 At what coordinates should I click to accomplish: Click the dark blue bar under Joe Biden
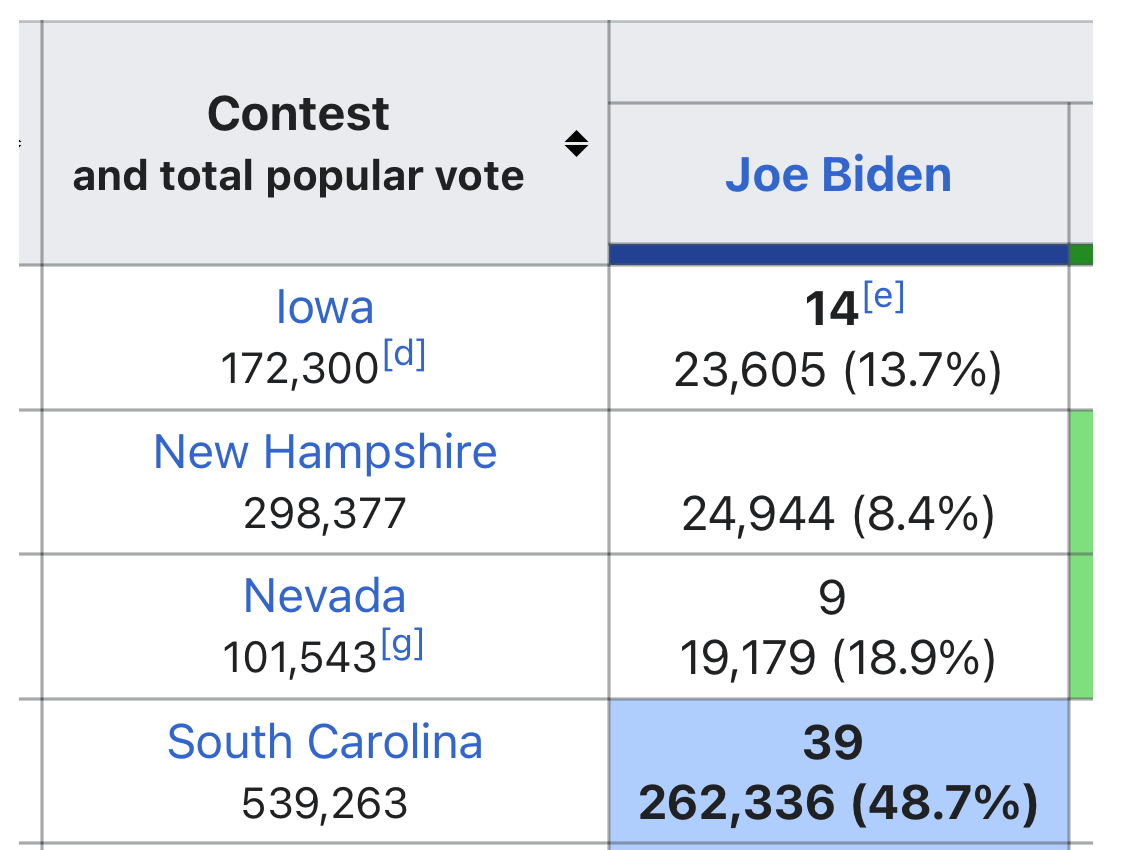838,255
